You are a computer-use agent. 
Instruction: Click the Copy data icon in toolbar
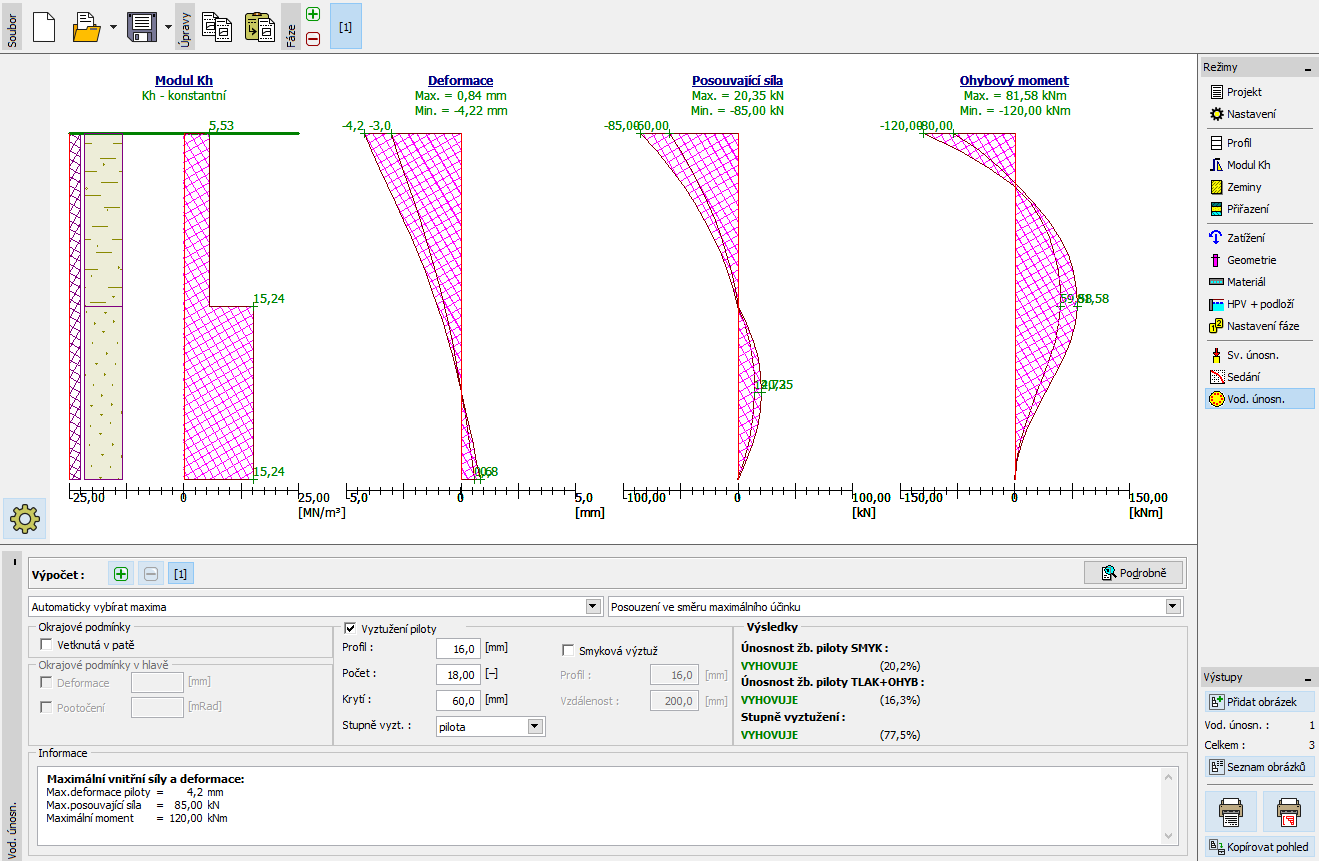(x=217, y=27)
